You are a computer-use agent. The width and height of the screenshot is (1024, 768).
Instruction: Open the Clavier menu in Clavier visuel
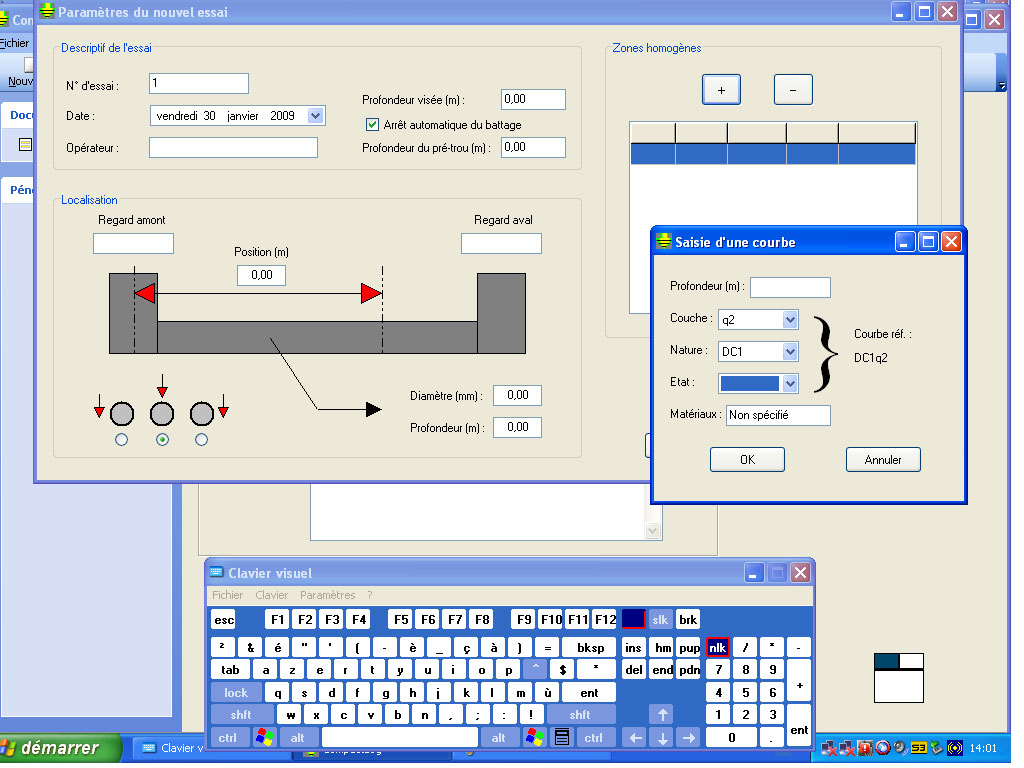click(272, 595)
